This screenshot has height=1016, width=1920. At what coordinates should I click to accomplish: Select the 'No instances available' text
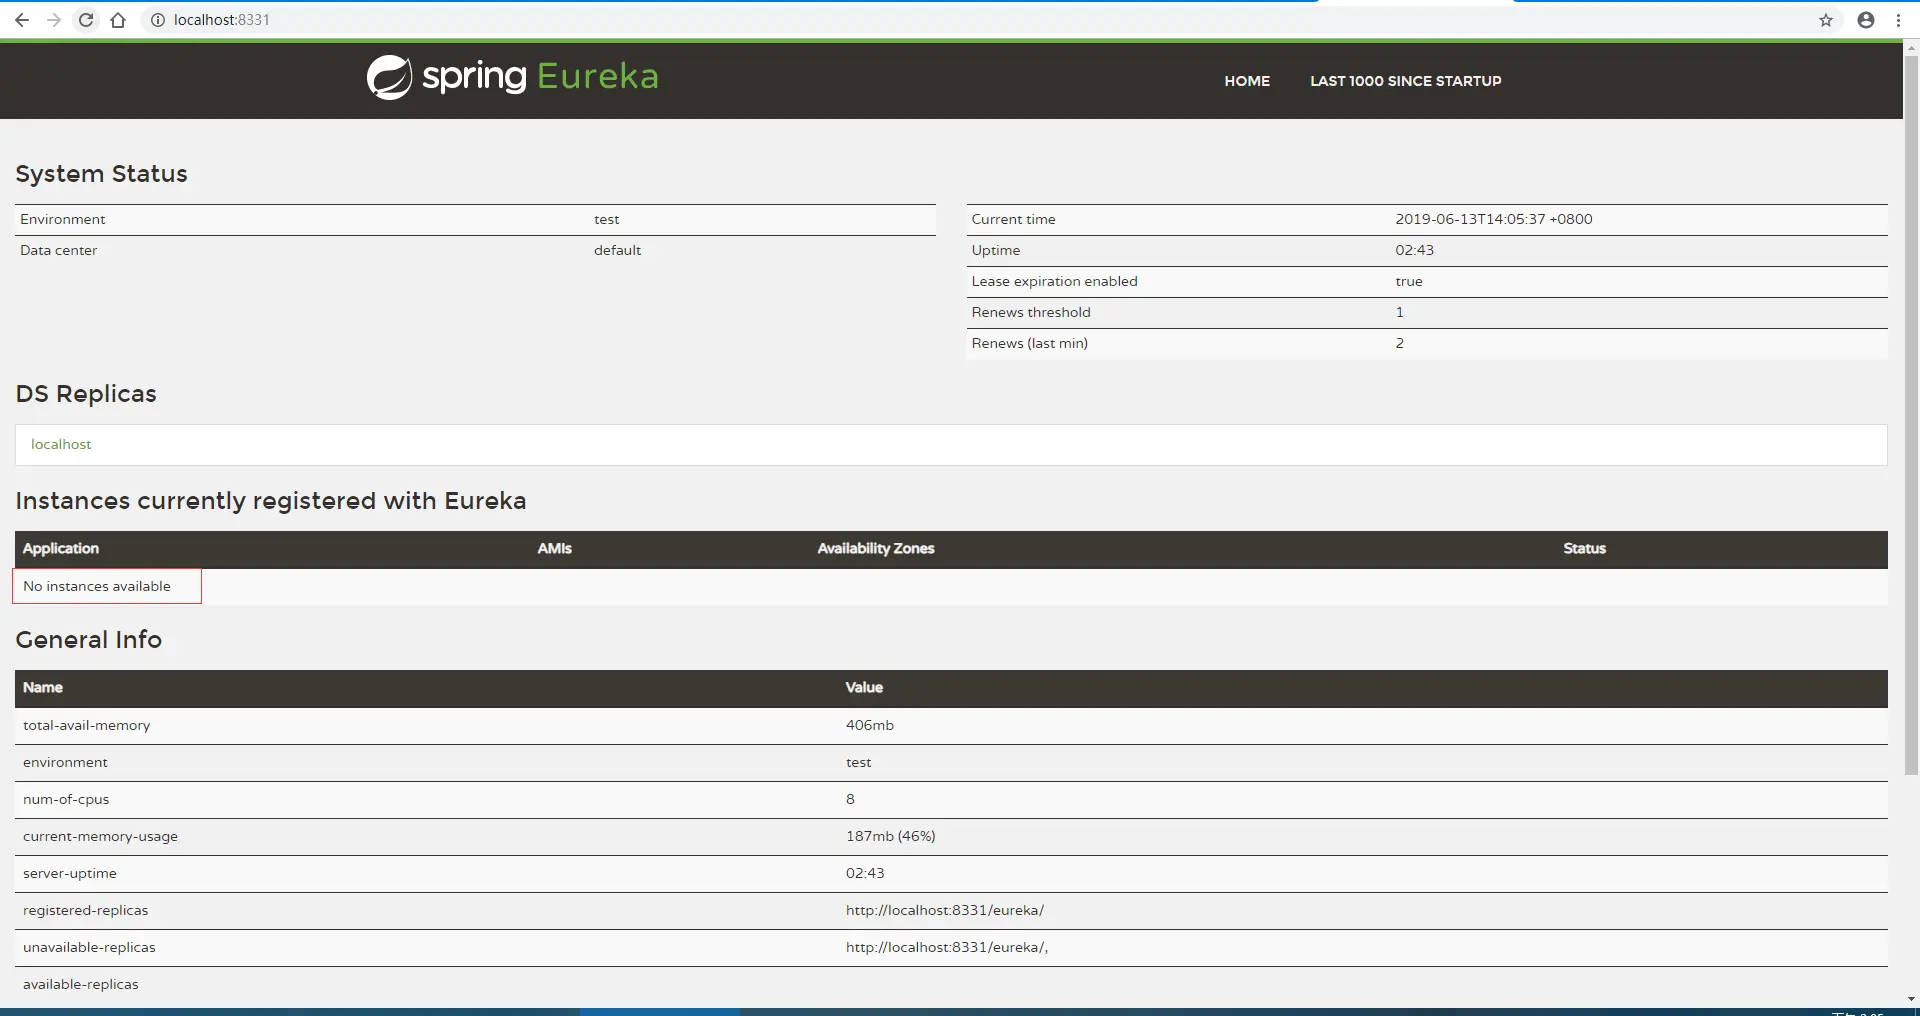click(x=97, y=587)
